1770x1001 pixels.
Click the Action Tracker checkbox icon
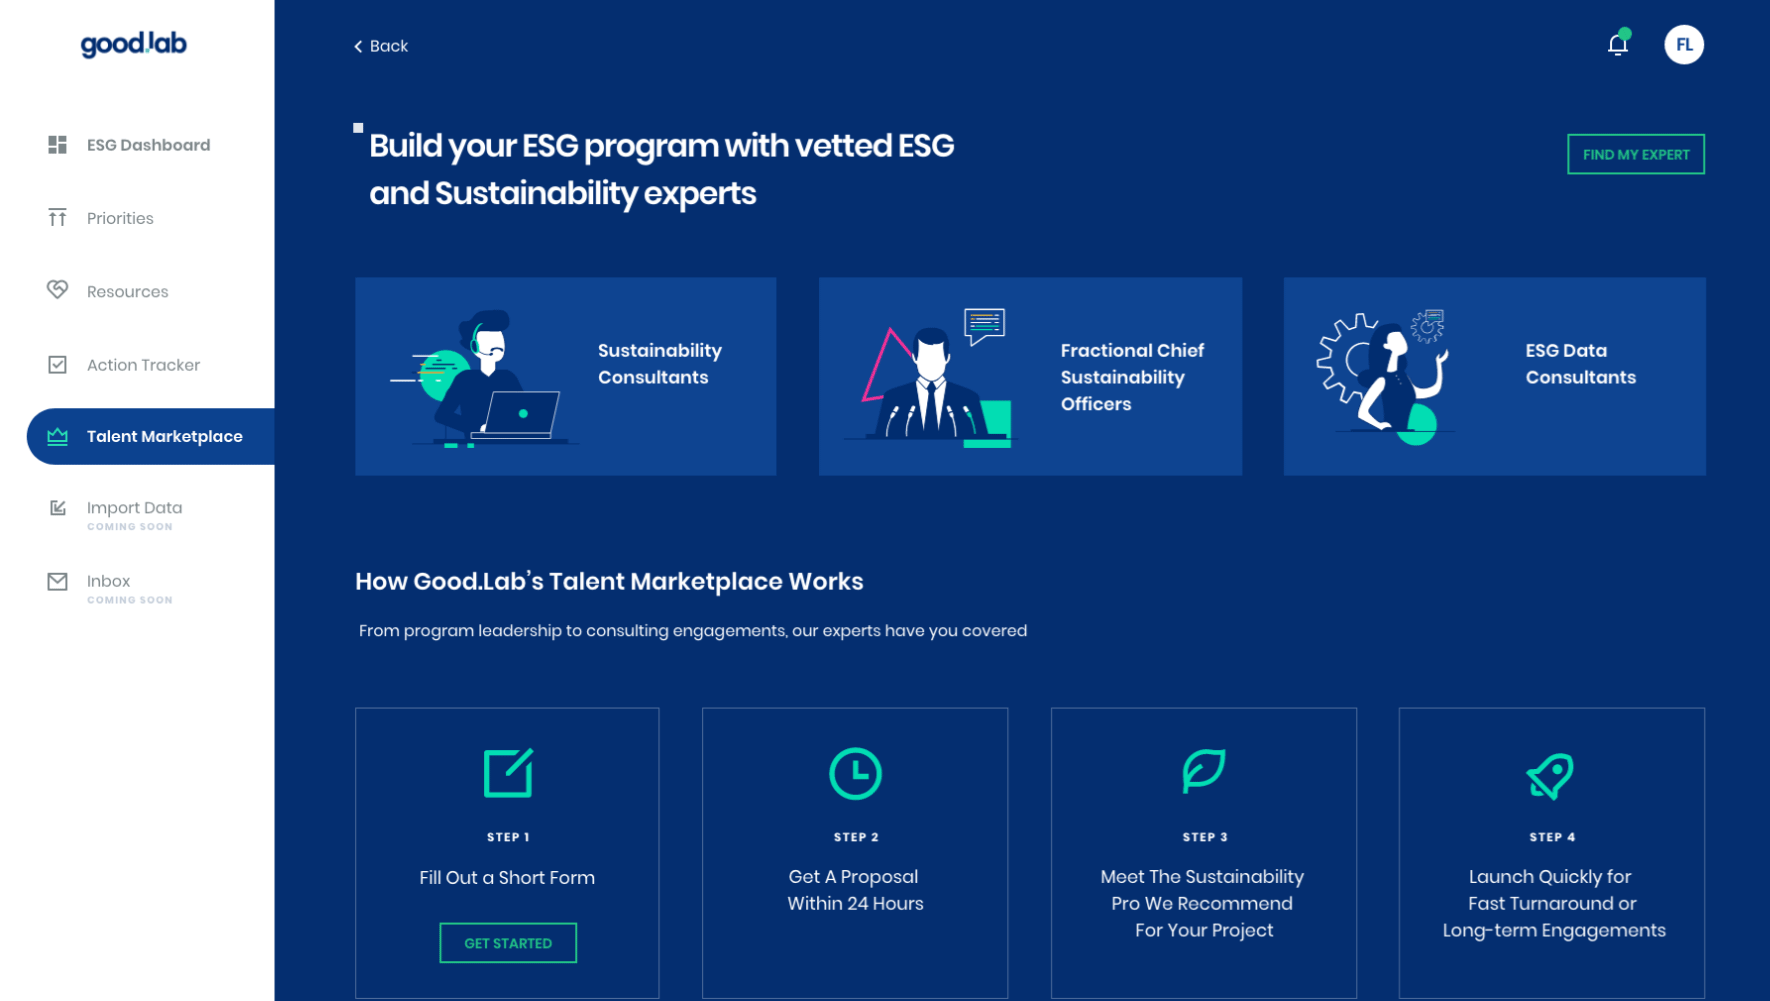(57, 365)
